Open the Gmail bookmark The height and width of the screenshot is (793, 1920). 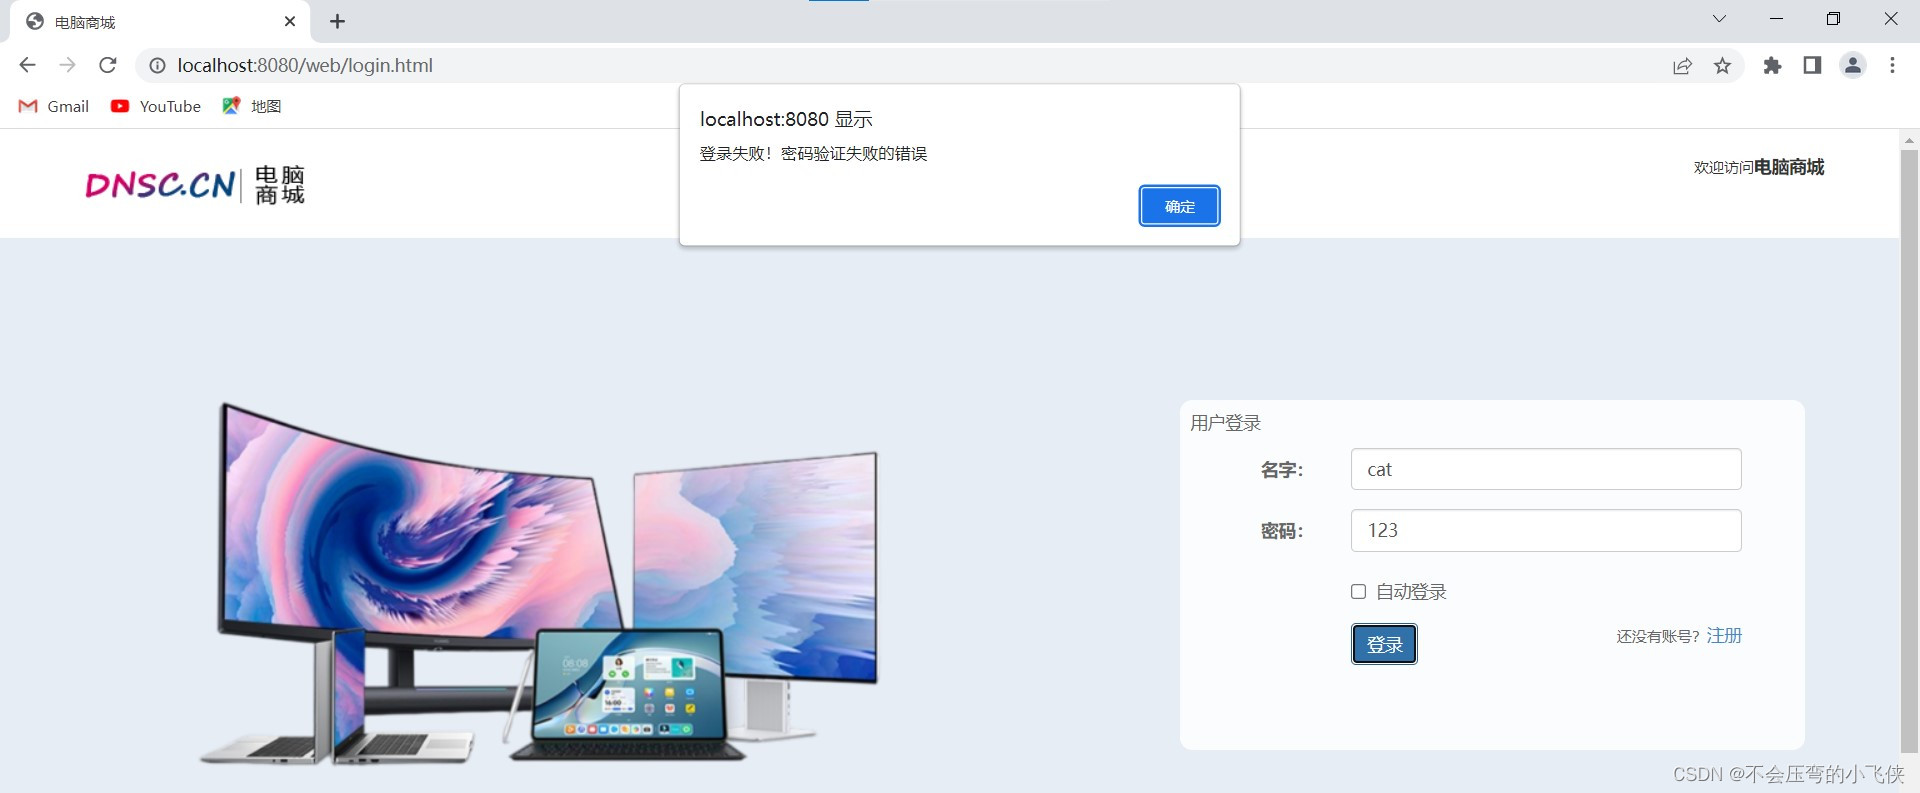(54, 106)
